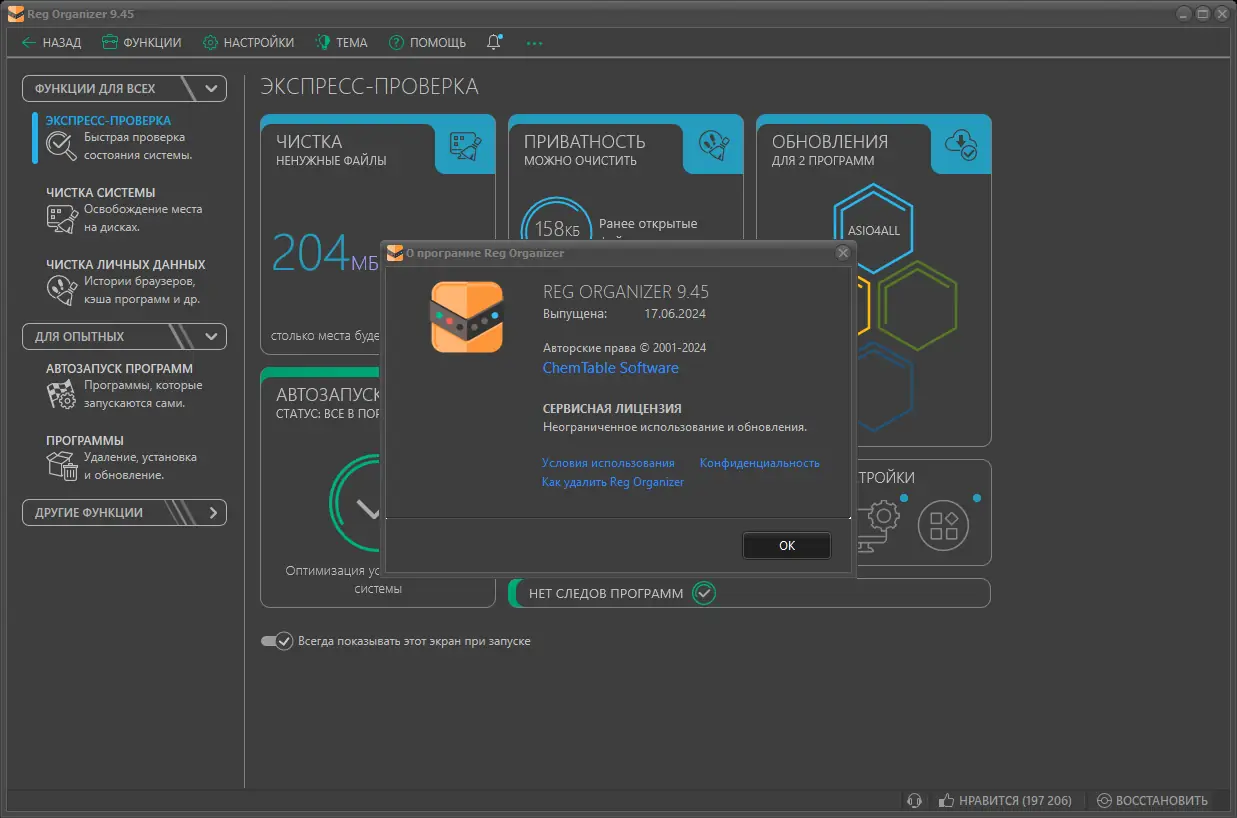Click the Нет следов программ bar
Viewport: 1237px width, 818px height.
(x=749, y=593)
